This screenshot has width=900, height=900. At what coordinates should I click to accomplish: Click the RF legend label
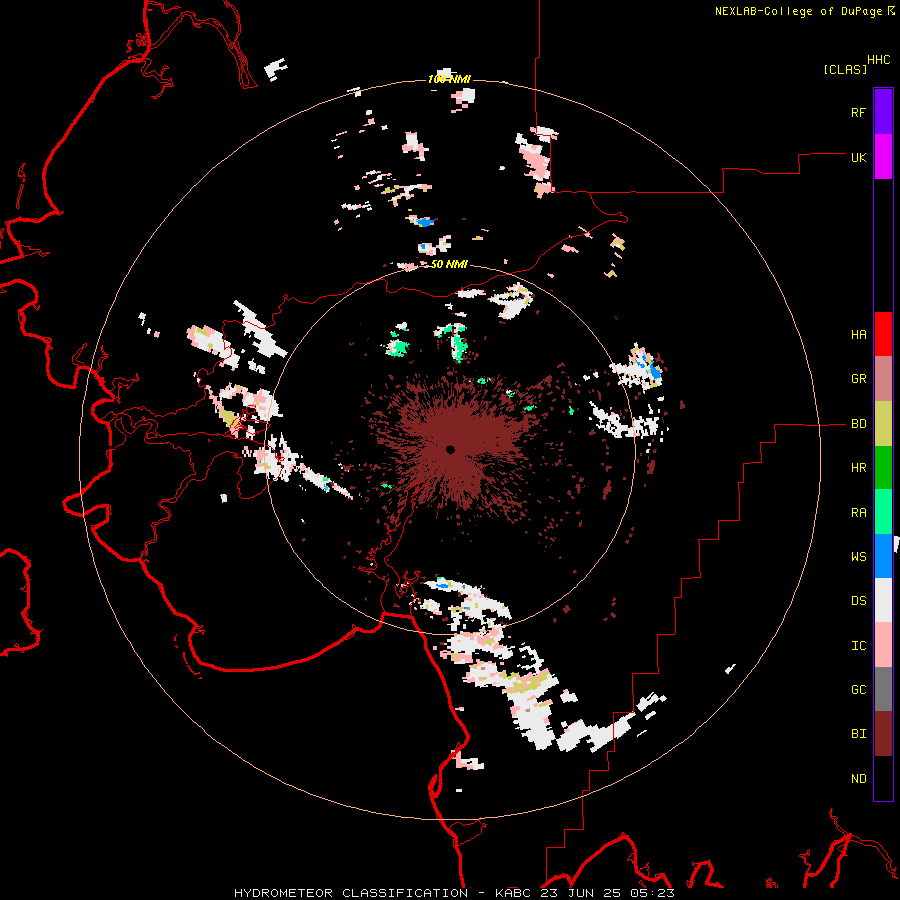pos(858,112)
